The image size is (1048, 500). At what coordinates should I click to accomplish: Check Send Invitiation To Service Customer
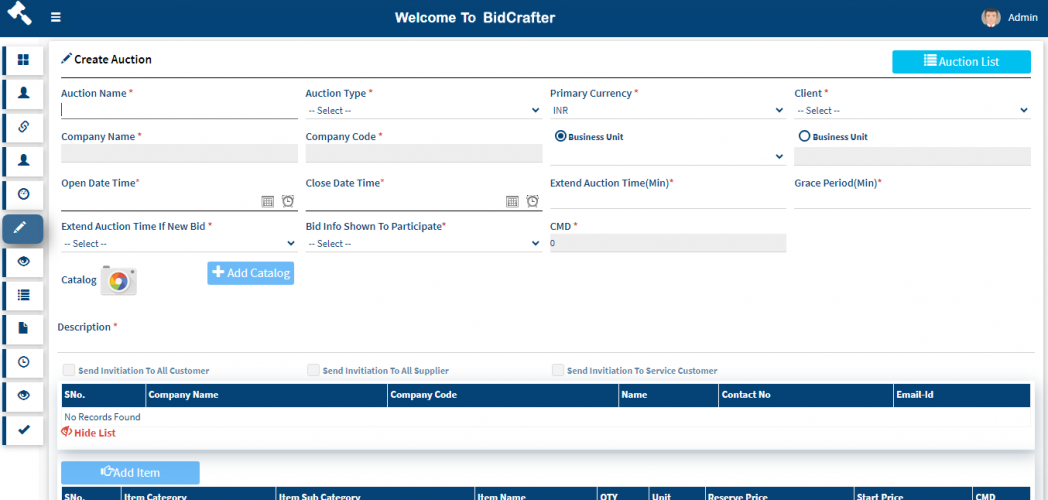(x=557, y=370)
